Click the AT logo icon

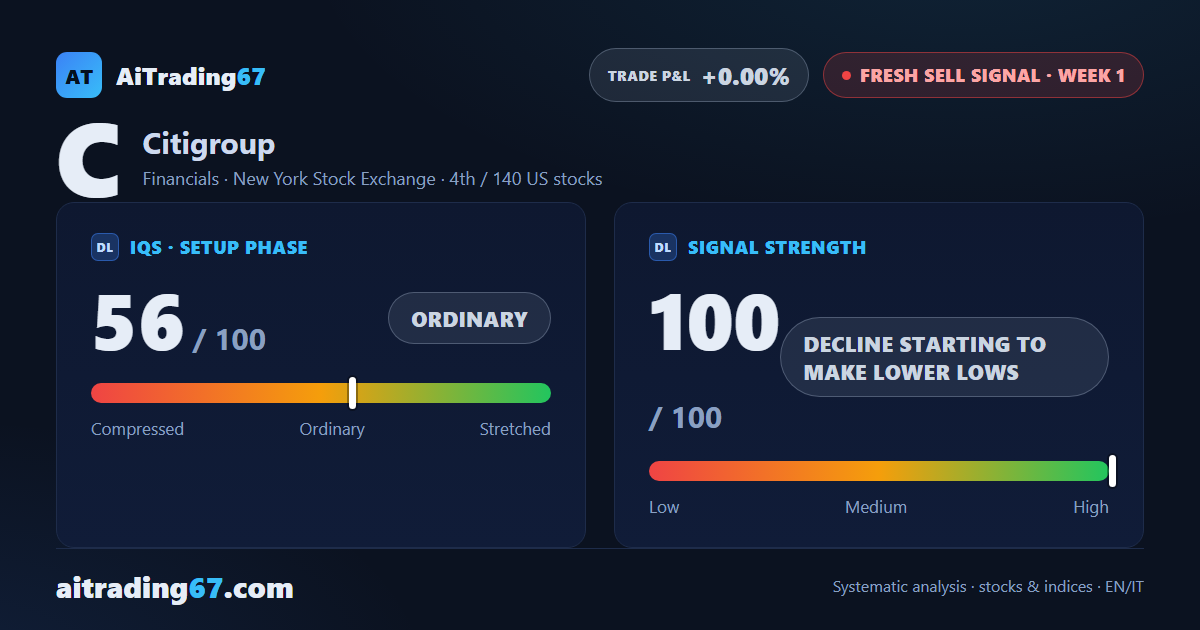79,75
